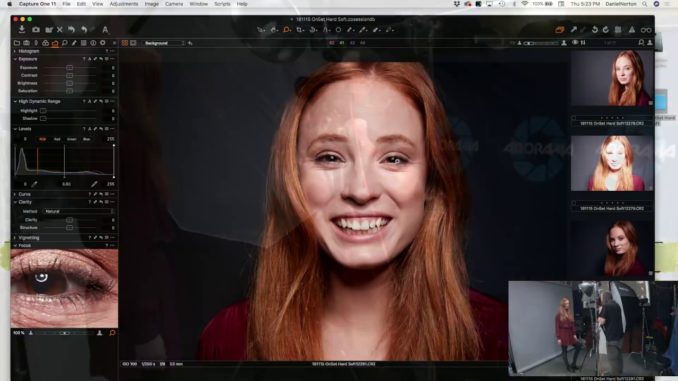Select the Crop cursor tool
The width and height of the screenshot is (678, 381).
pyautogui.click(x=300, y=30)
